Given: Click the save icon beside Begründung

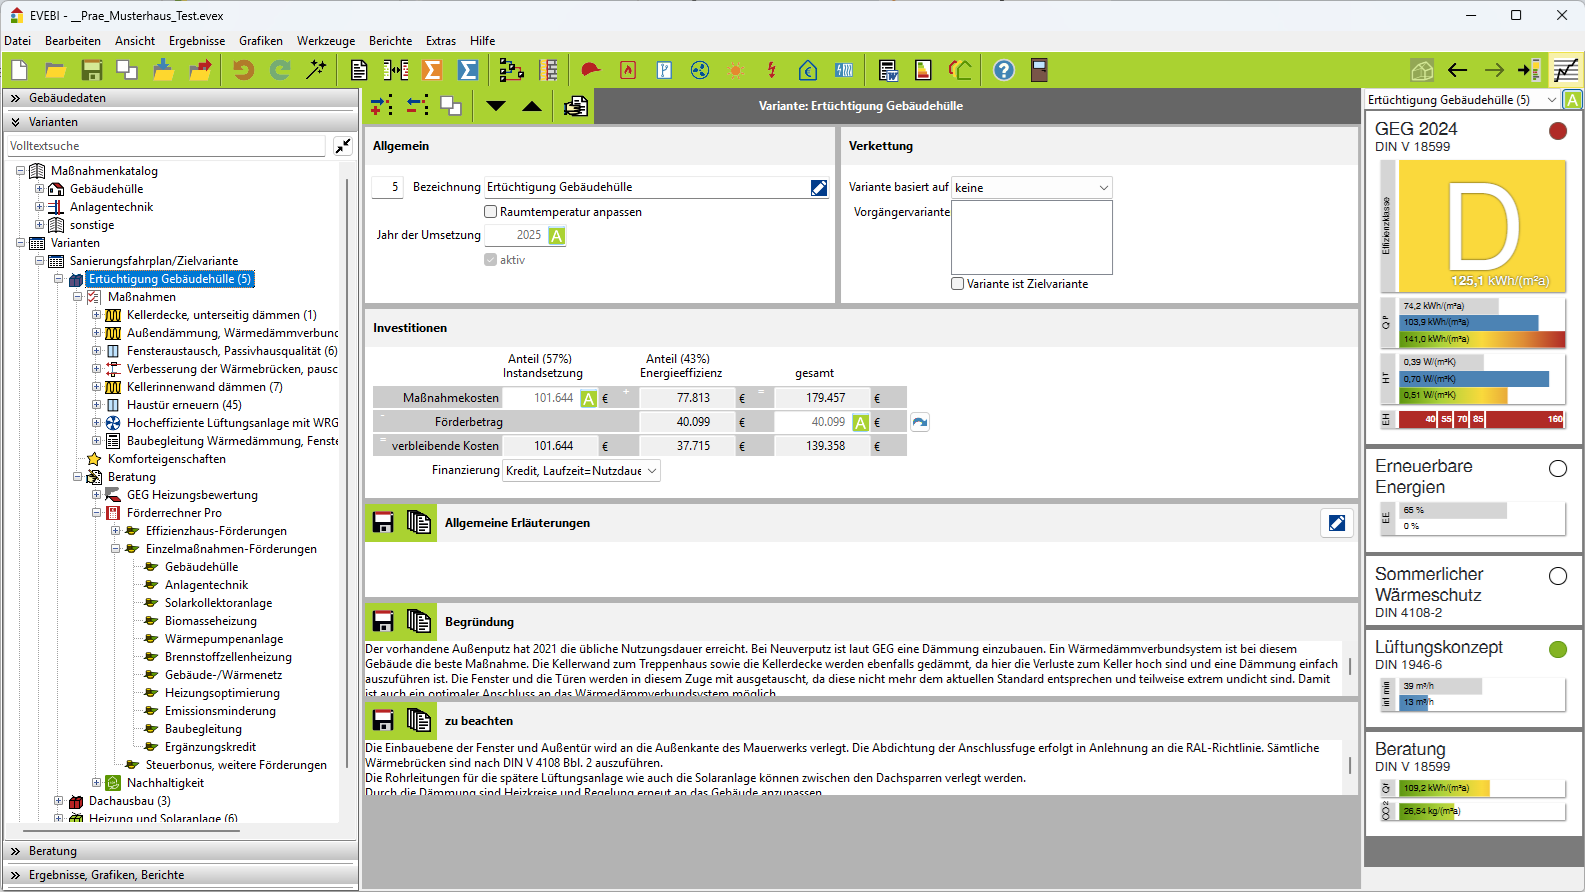Looking at the screenshot, I should [383, 622].
